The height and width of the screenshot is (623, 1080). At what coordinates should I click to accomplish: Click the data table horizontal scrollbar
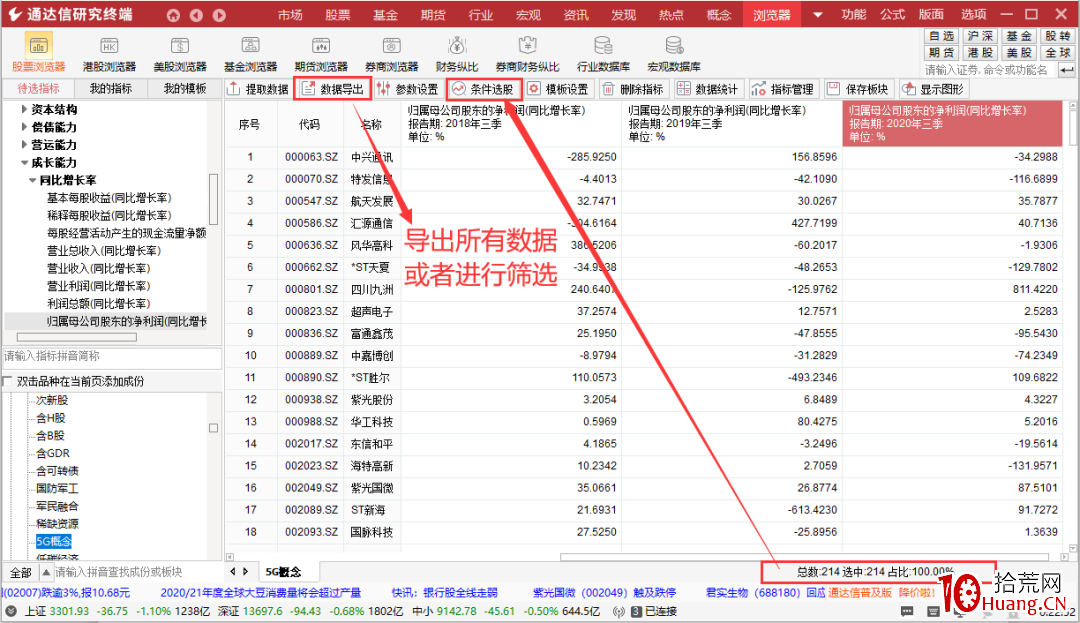coord(804,557)
